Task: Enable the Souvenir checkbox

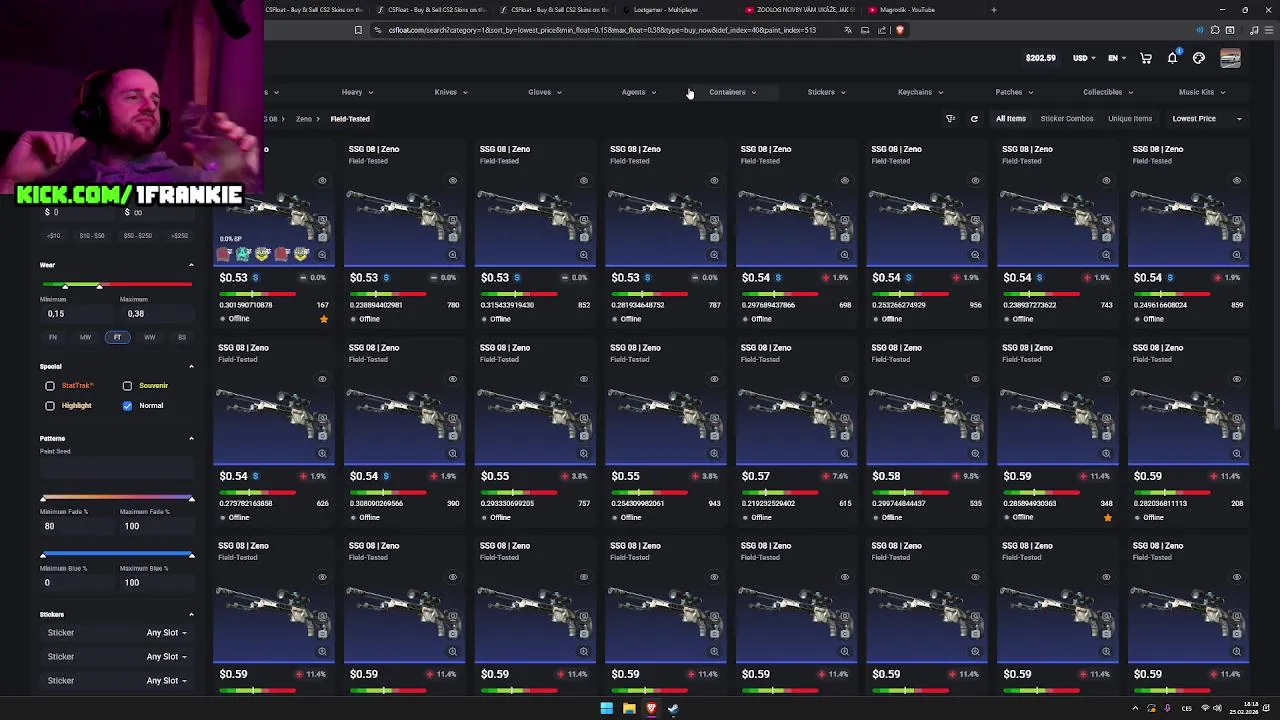Action: click(127, 386)
